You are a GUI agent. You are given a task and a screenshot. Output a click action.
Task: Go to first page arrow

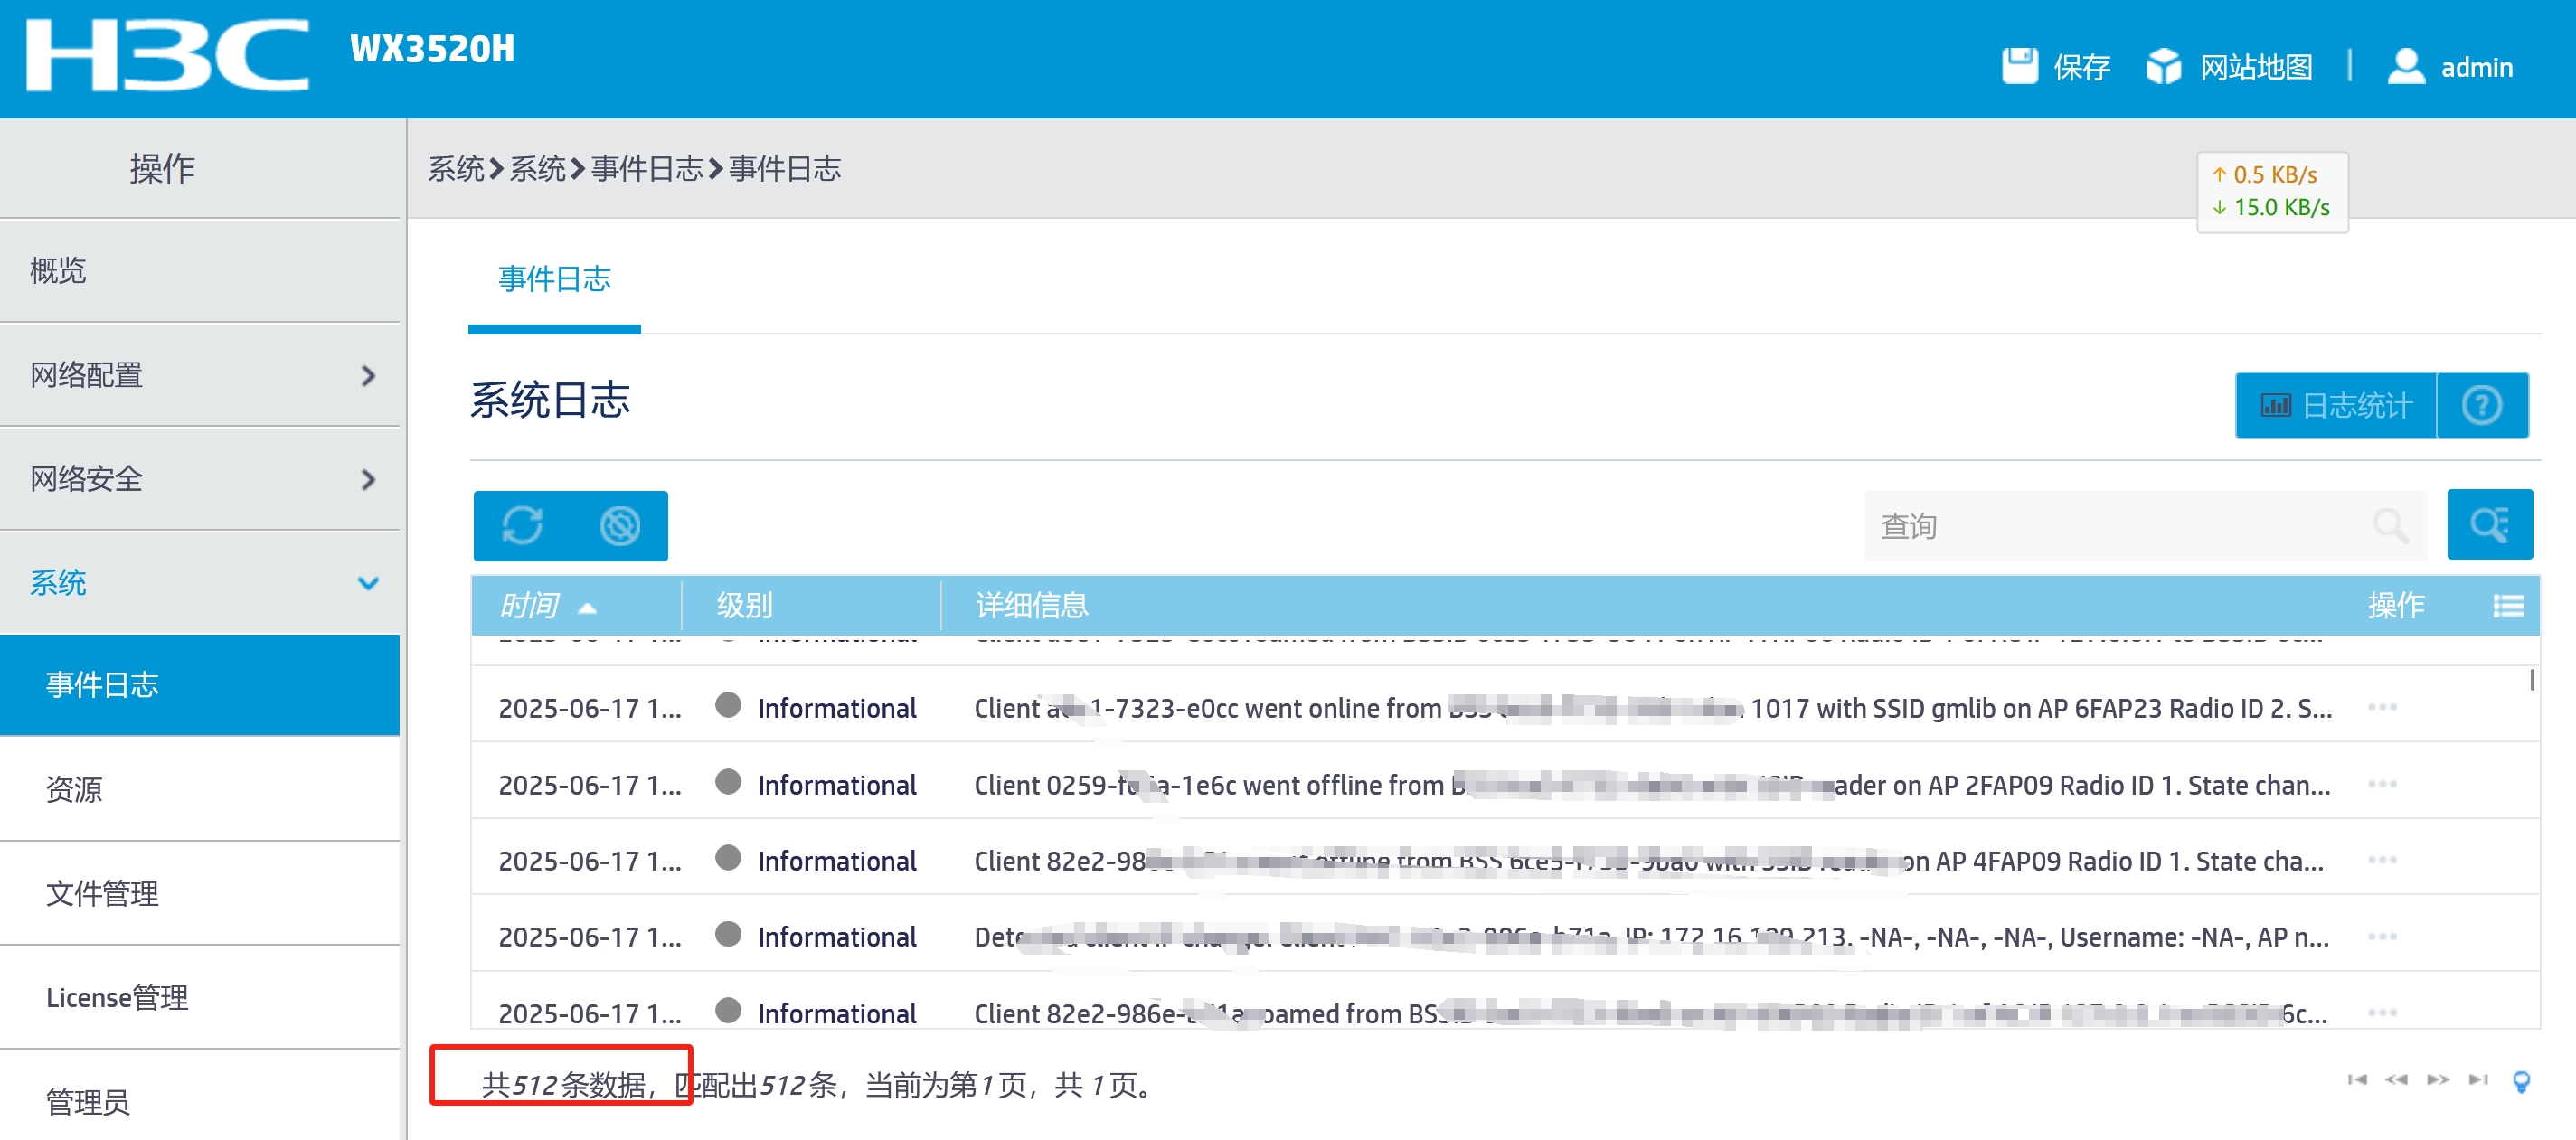click(x=2357, y=1080)
